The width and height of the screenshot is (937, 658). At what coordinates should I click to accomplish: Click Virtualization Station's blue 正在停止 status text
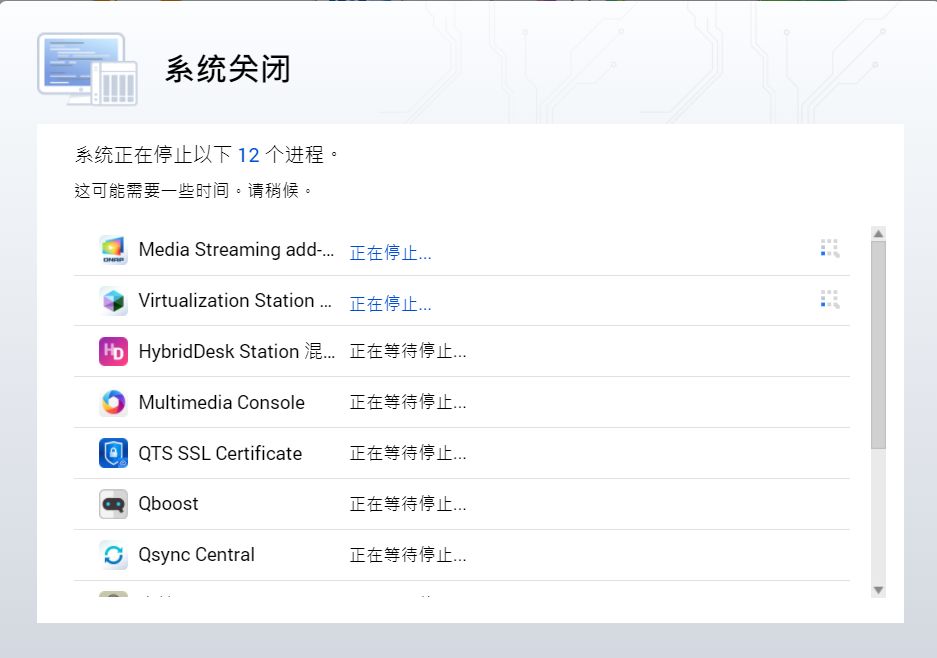(390, 304)
